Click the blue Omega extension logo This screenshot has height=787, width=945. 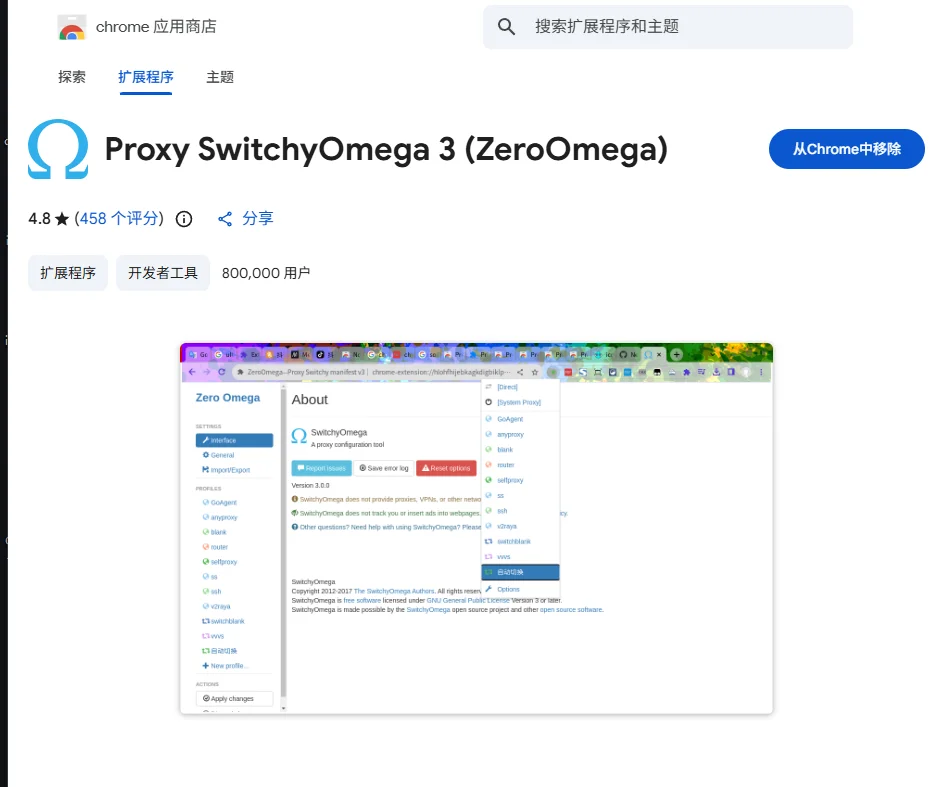click(x=58, y=149)
